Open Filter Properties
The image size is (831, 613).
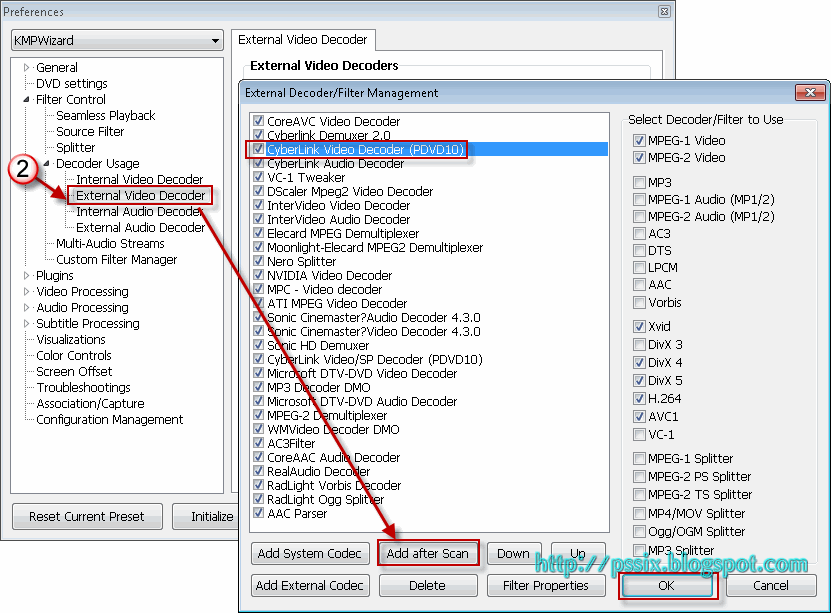pos(546,585)
